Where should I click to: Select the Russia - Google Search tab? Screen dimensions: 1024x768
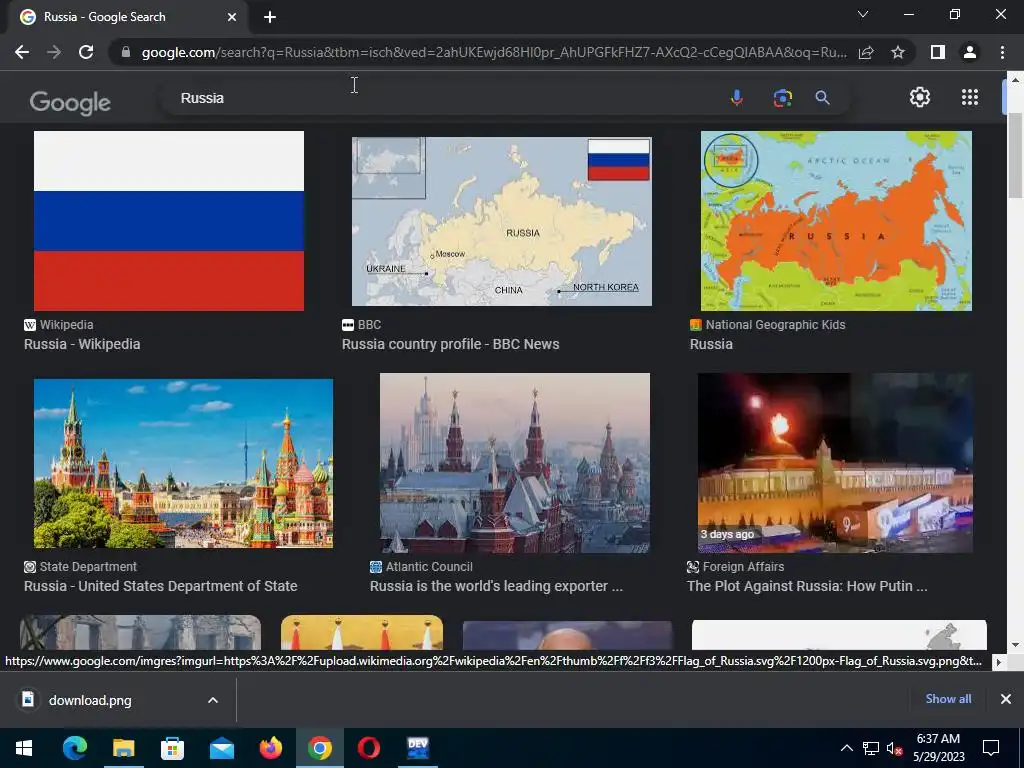coord(128,17)
